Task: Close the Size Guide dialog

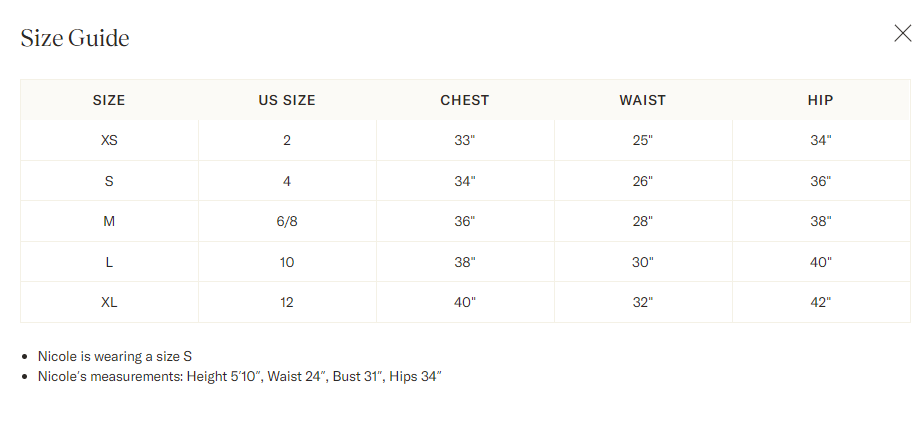Action: coord(903,34)
